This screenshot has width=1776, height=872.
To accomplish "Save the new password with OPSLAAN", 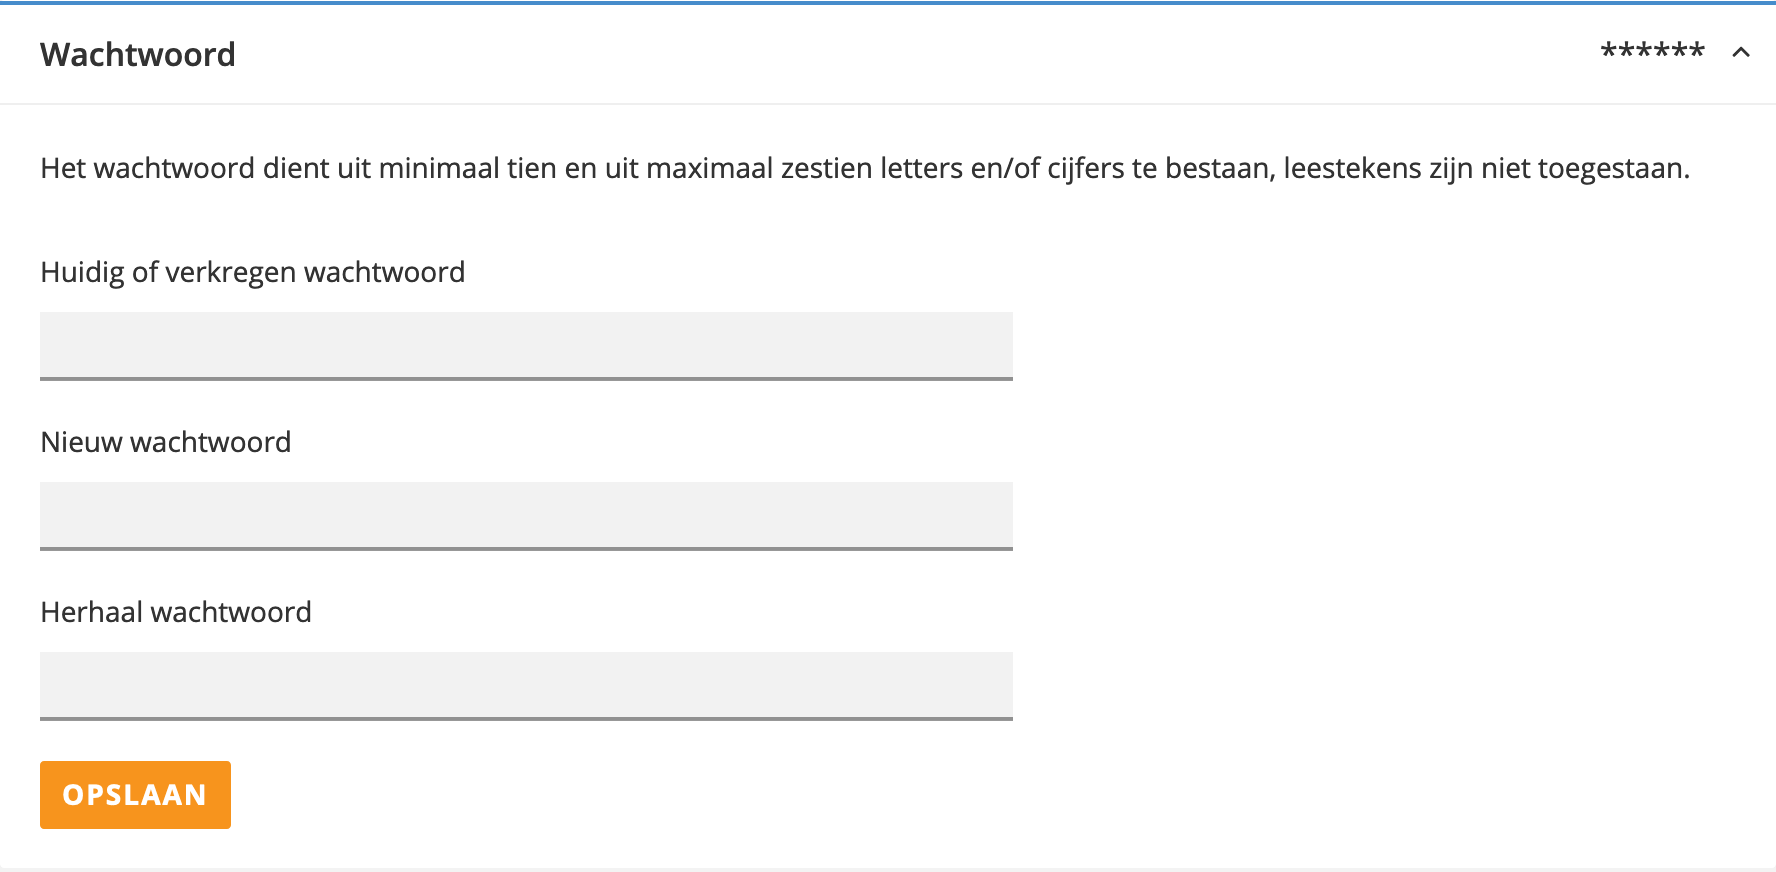I will coord(135,795).
